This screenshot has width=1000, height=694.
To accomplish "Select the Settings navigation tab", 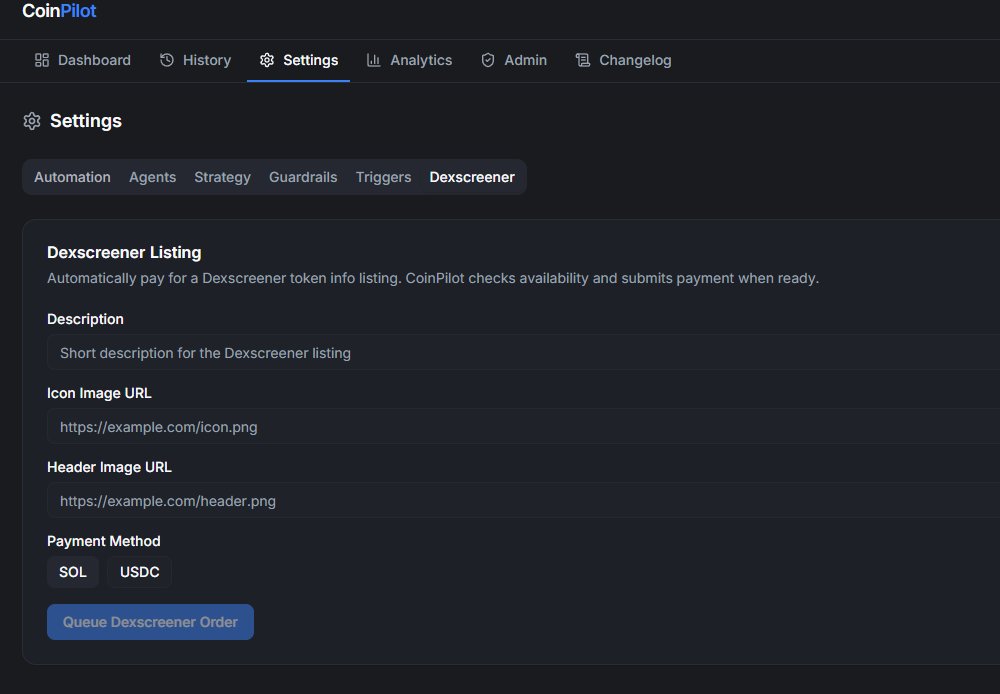I will (298, 60).
